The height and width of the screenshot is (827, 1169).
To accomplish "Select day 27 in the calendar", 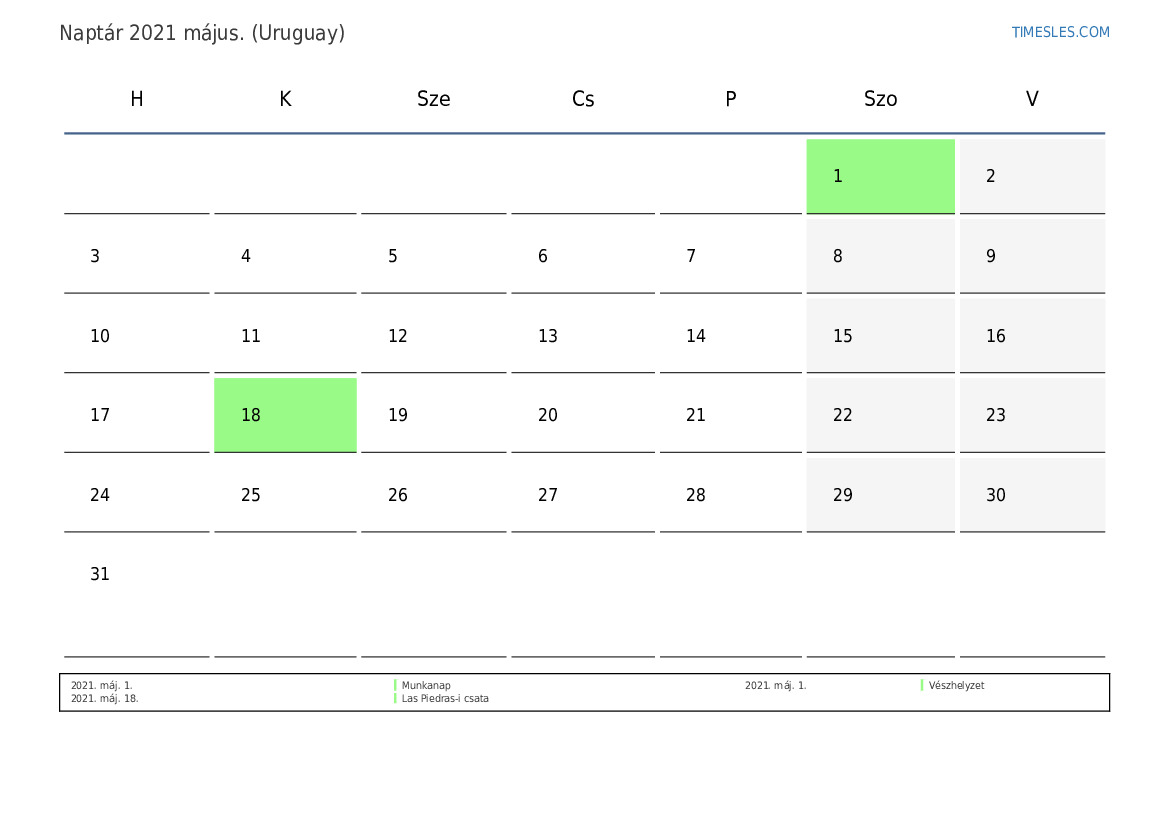I will [x=583, y=494].
